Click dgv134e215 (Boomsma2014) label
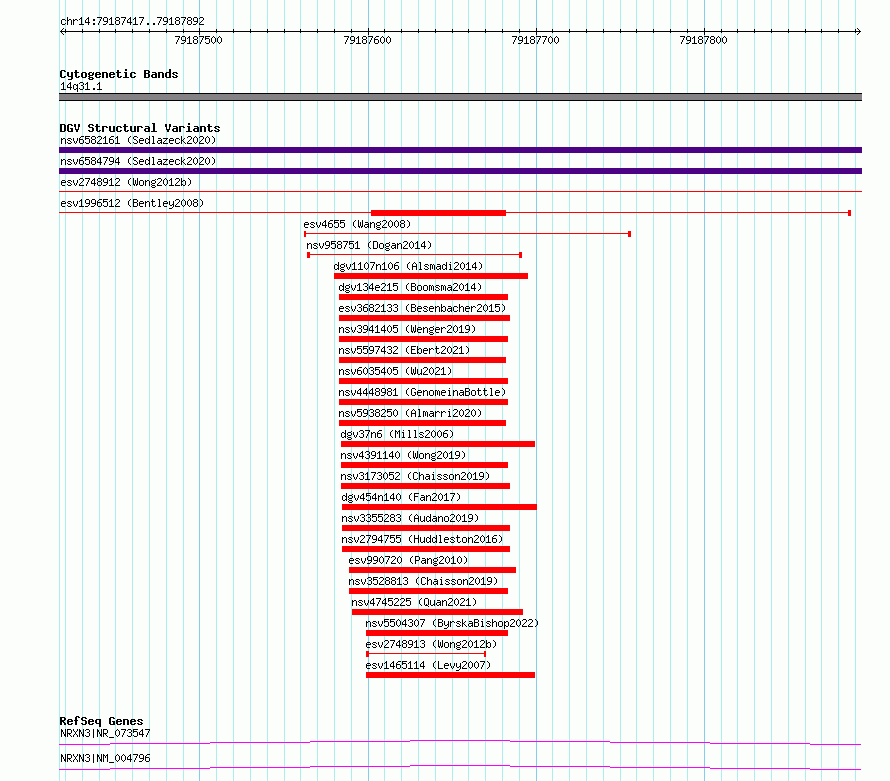890x781 pixels. pos(410,287)
